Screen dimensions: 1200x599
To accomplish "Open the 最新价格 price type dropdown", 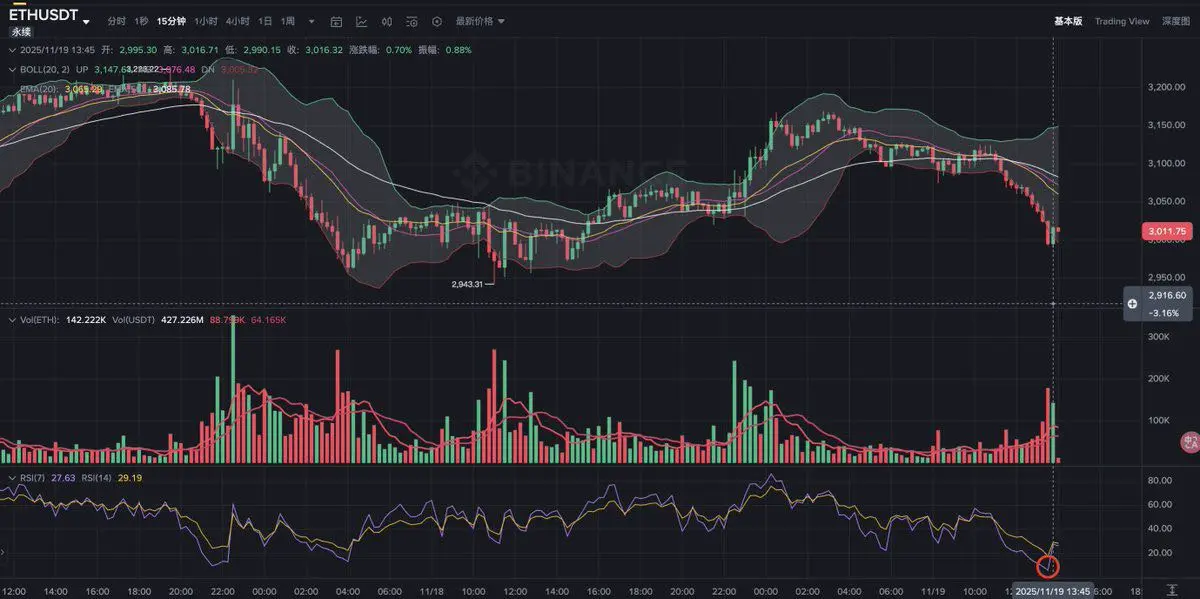I will [480, 21].
